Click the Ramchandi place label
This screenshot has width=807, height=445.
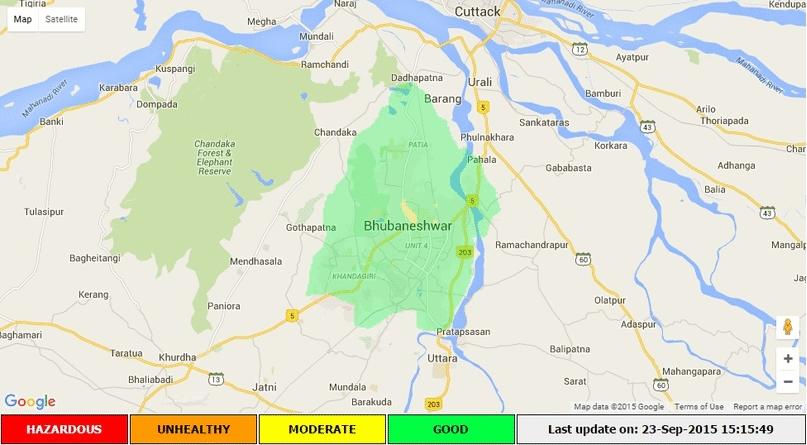325,65
